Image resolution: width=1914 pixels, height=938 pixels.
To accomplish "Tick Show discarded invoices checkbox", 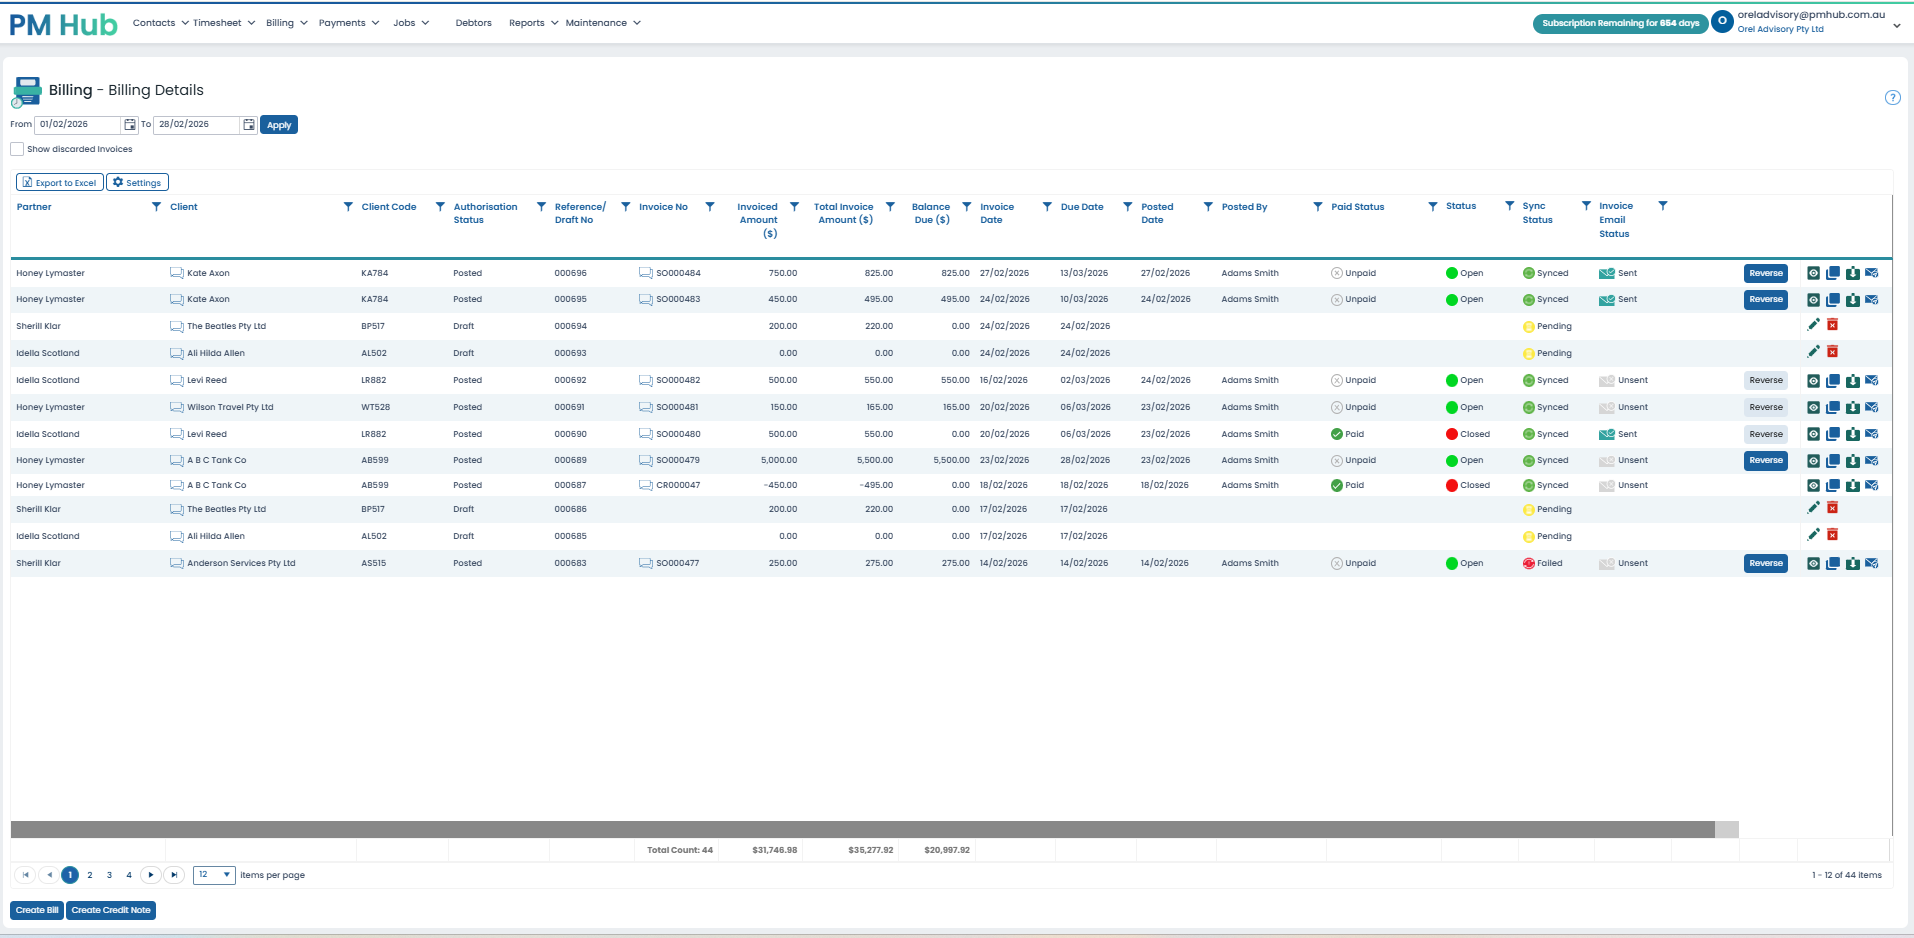I will (17, 149).
